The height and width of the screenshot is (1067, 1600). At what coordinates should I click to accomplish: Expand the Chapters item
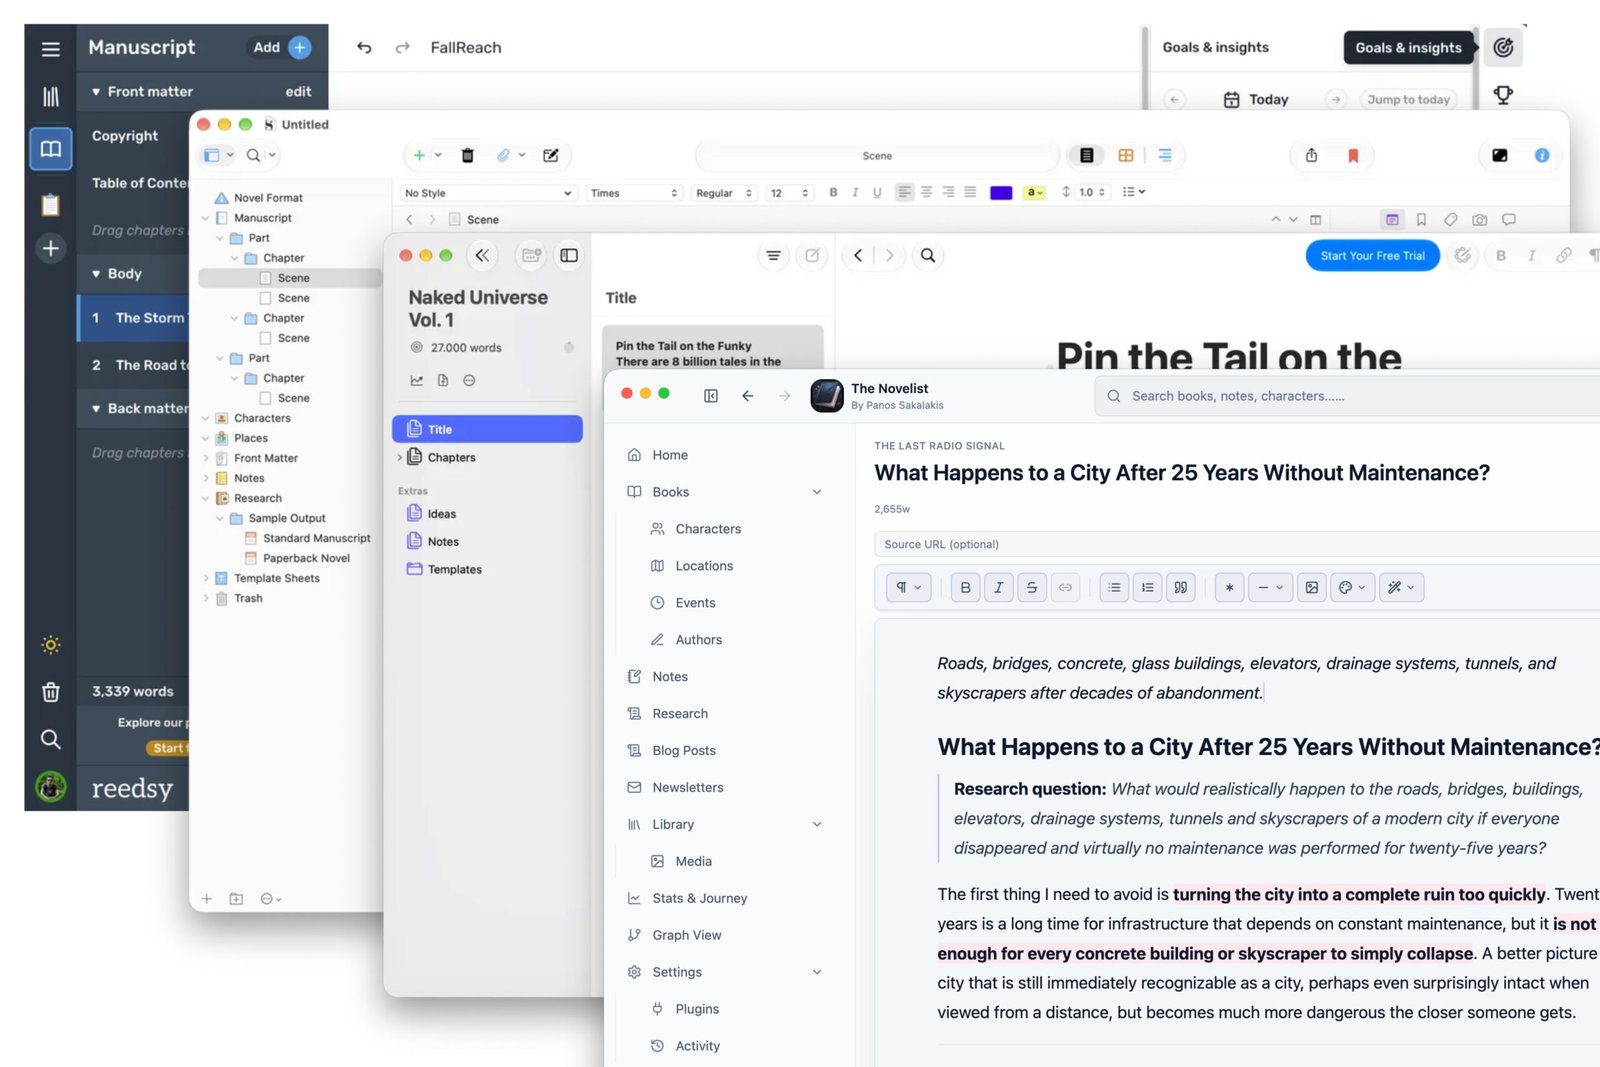pos(399,457)
